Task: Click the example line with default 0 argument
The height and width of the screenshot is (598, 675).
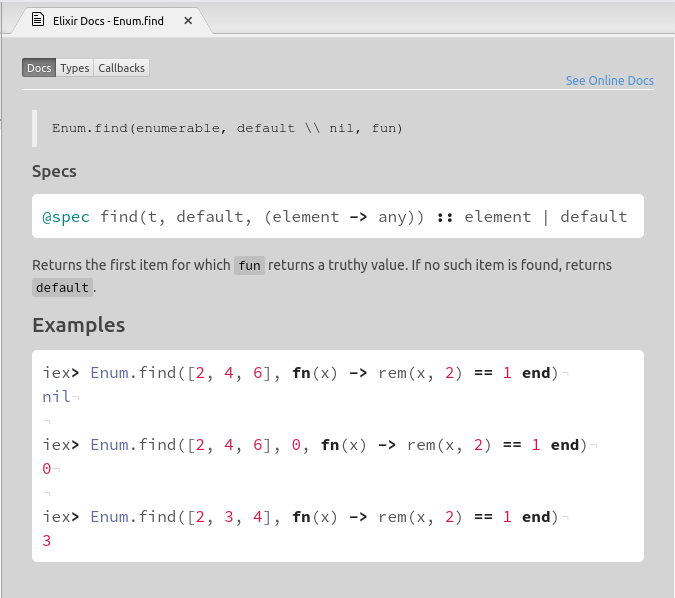Action: click(x=315, y=445)
